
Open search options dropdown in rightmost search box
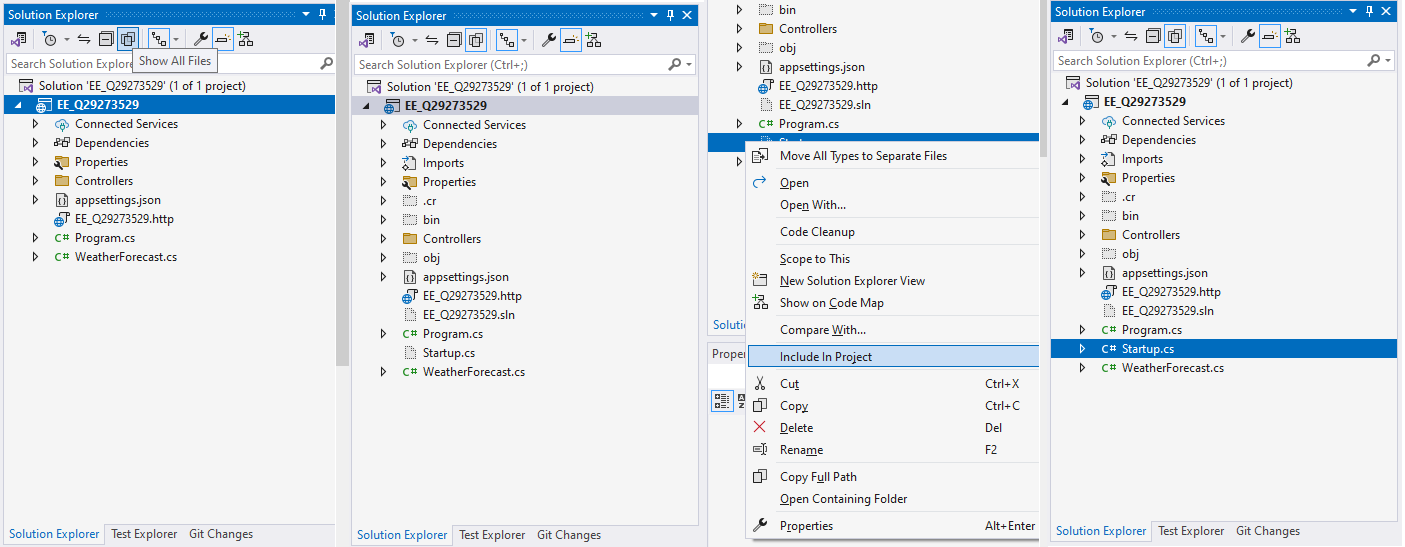click(x=1389, y=61)
